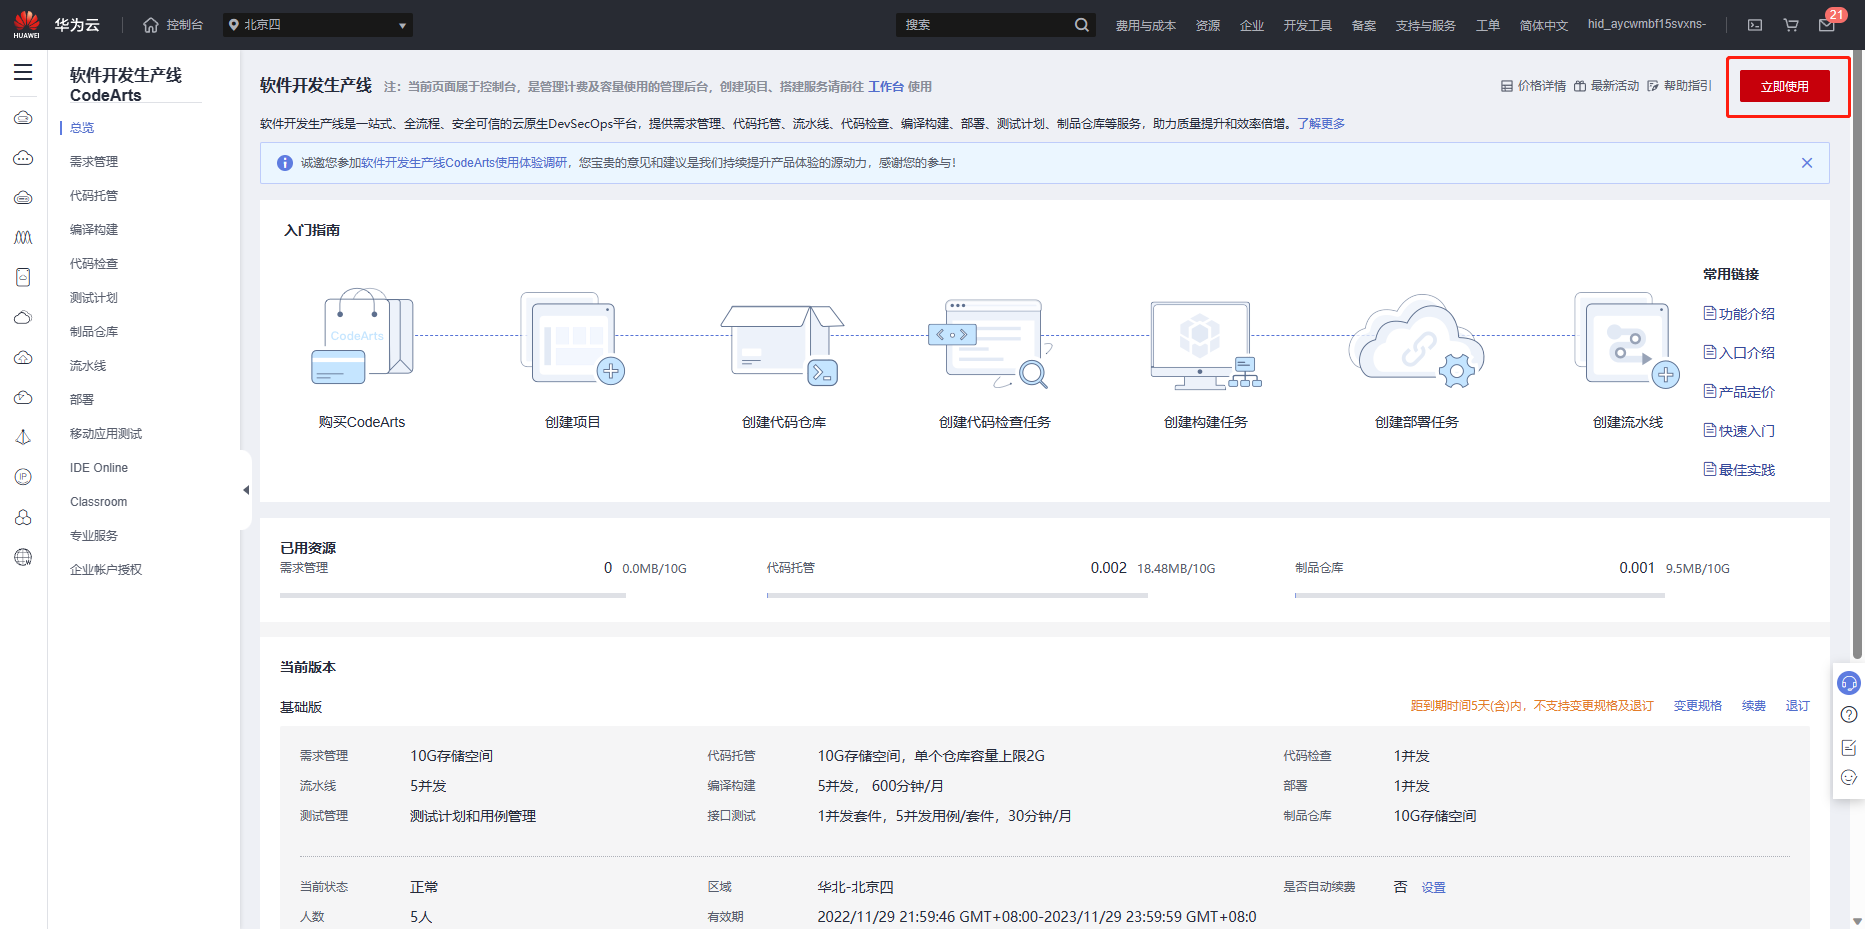This screenshot has width=1865, height=929.
Task: Select 编译构建 in the sidebar
Action: pyautogui.click(x=94, y=230)
